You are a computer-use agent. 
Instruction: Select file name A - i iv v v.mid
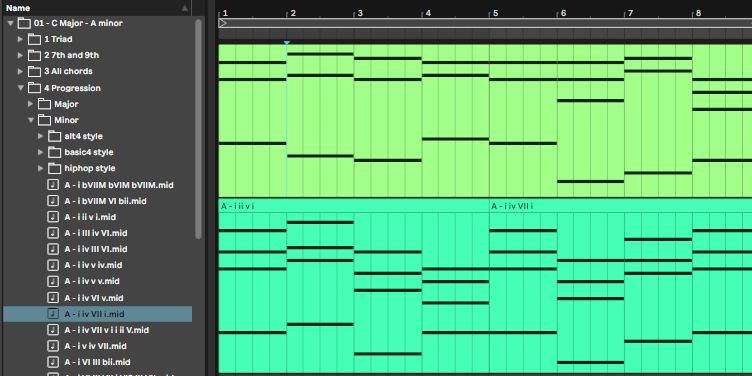92,281
